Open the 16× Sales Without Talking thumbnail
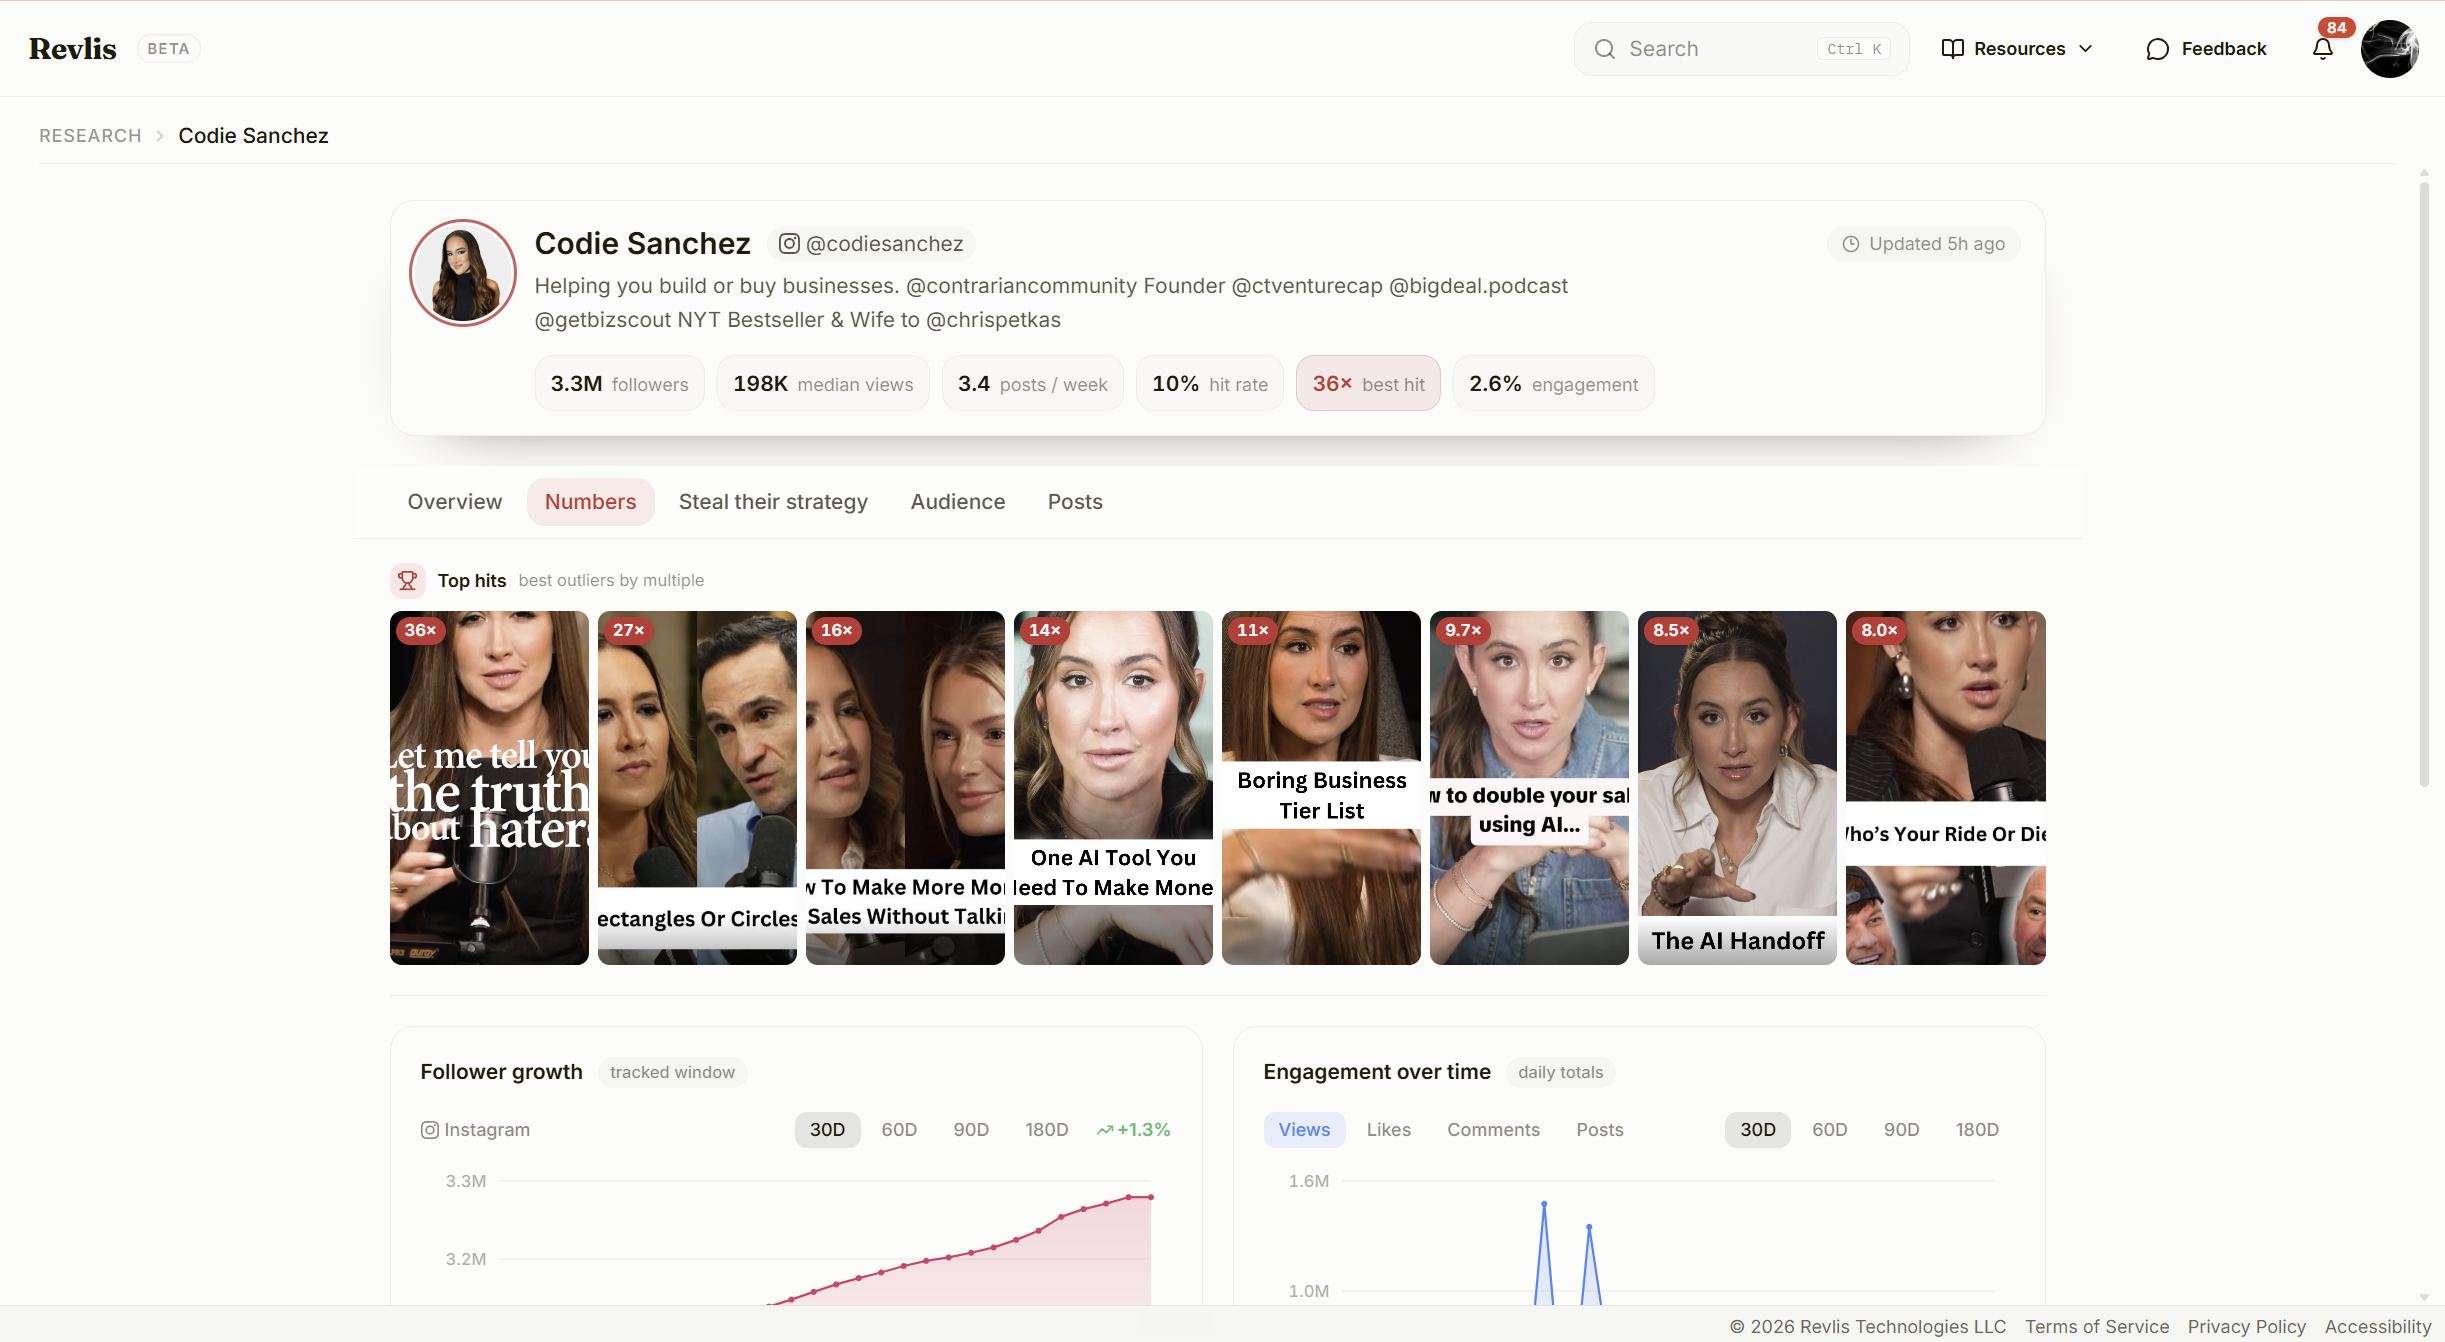Screen dimensions: 2445x1342 pyautogui.click(x=905, y=788)
